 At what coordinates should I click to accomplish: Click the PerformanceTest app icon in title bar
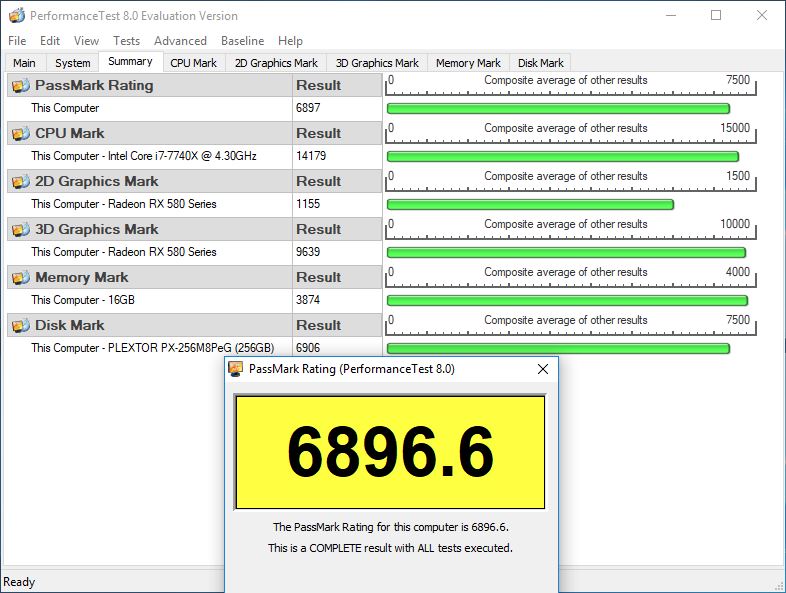[15, 16]
